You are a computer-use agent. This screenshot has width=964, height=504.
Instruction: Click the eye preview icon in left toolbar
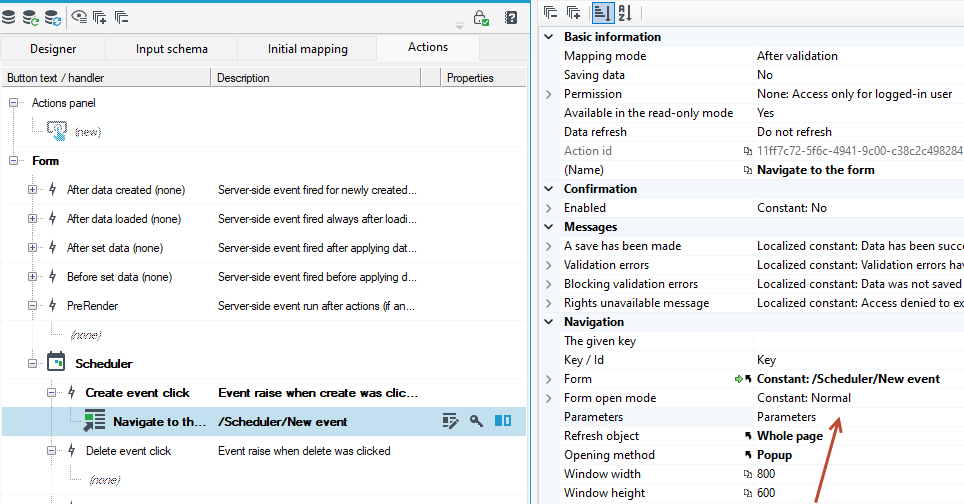pyautogui.click(x=79, y=17)
